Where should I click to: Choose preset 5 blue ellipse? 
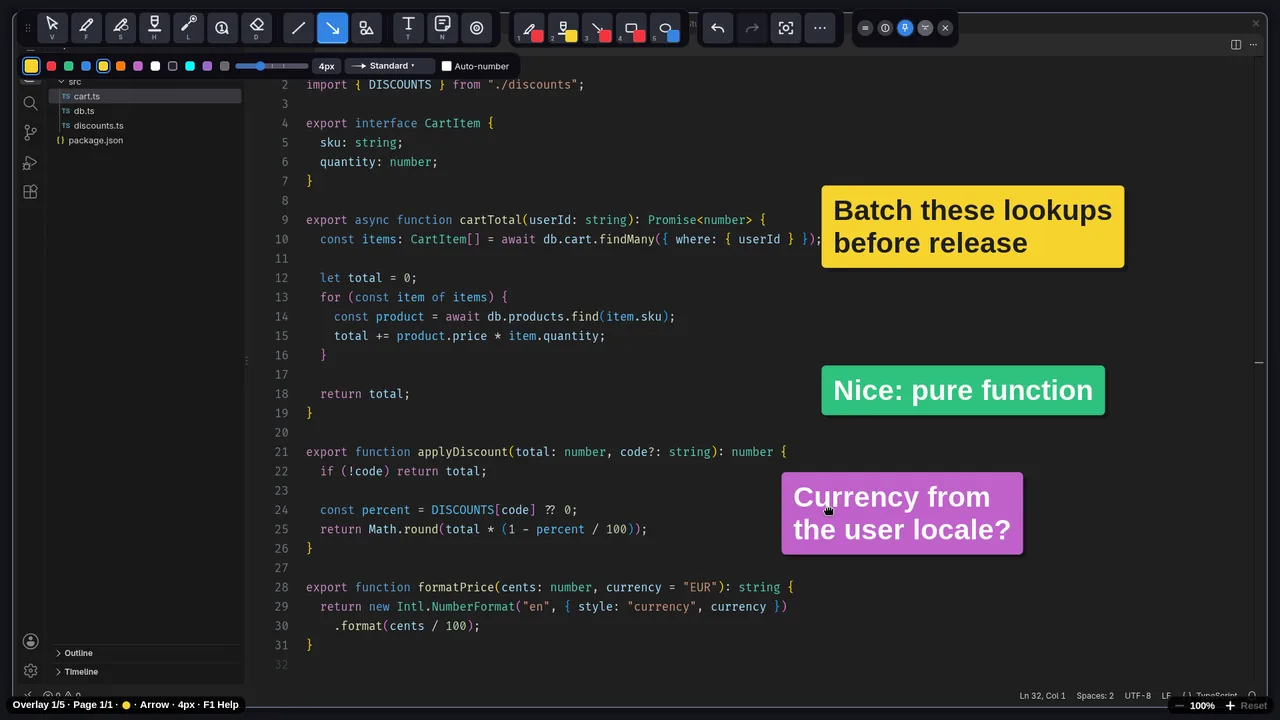(666, 28)
